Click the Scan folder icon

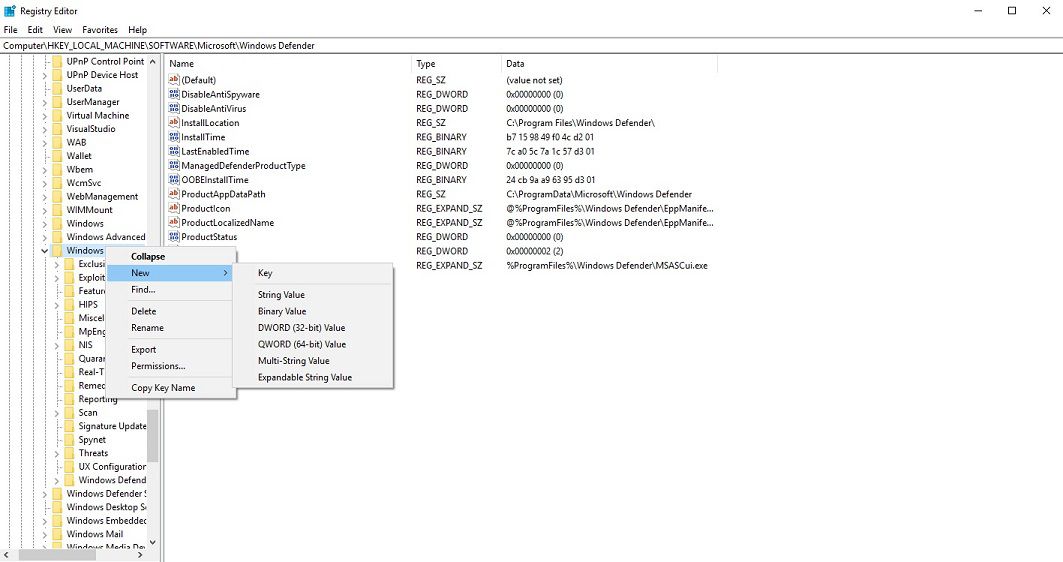point(70,412)
